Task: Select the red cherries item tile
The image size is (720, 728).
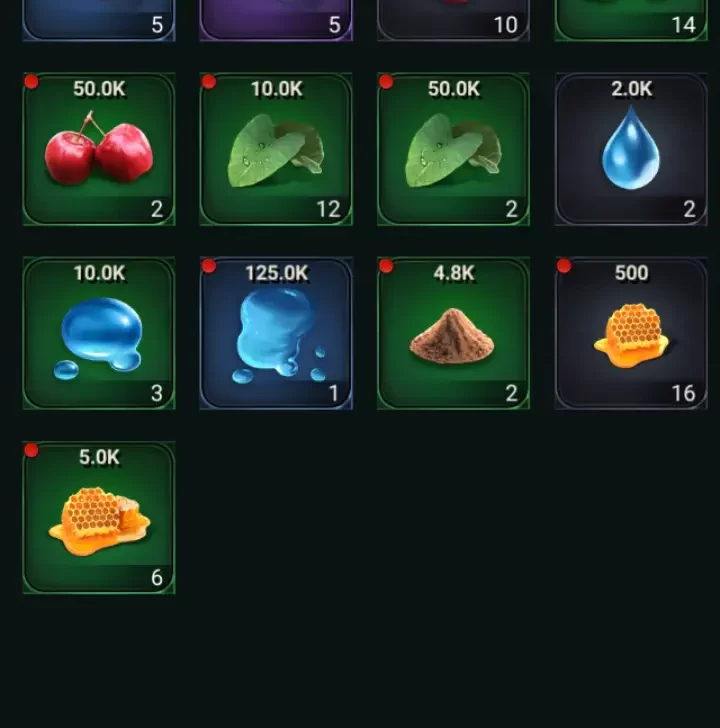Action: click(x=99, y=149)
